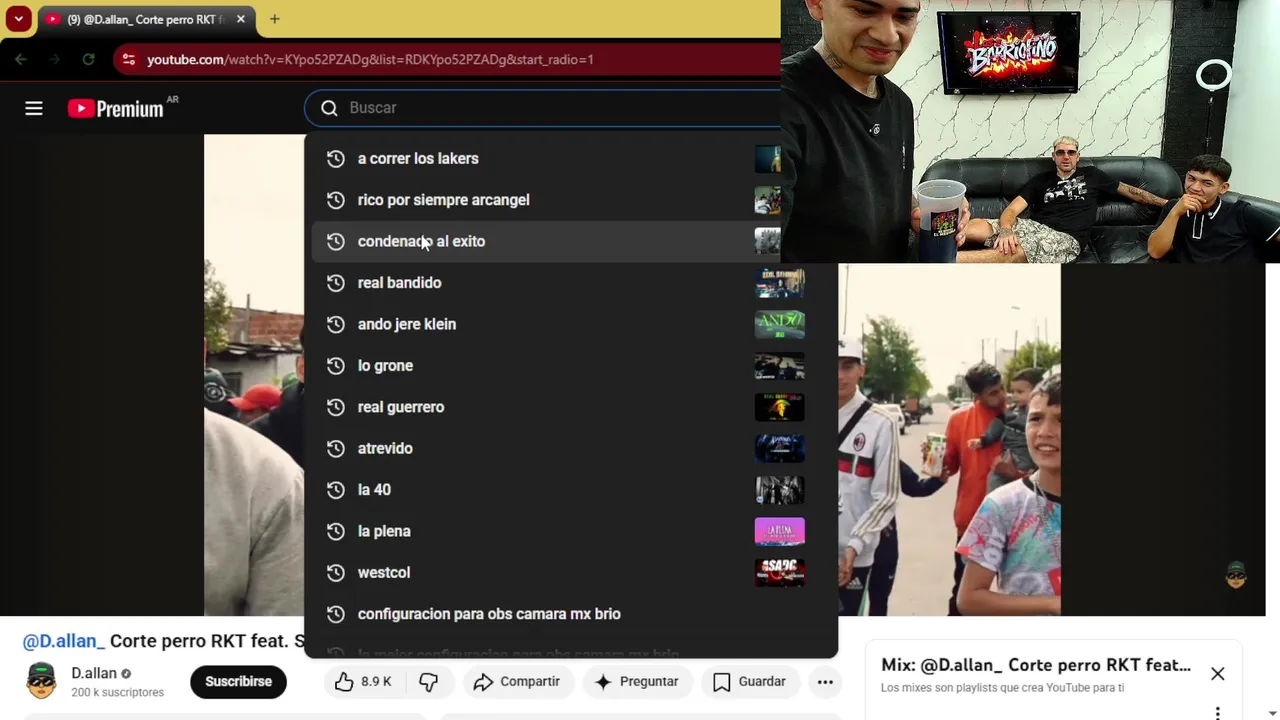Viewport: 1280px width, 720px height.
Task: Open thumbnail next to 'real bandido' suggestion
Action: (x=780, y=283)
